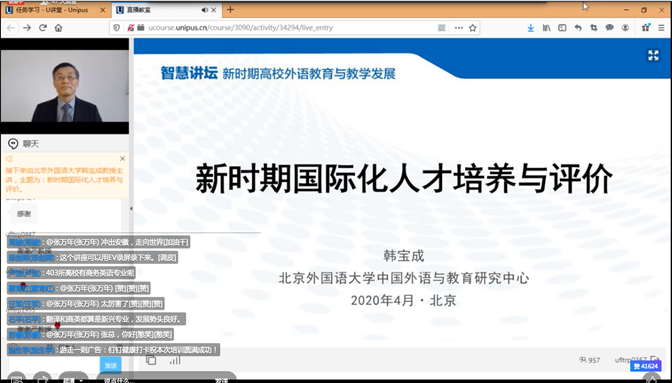This screenshot has height=383, width=672.
Task: Click the signal strength bars icon
Action: coord(175,360)
